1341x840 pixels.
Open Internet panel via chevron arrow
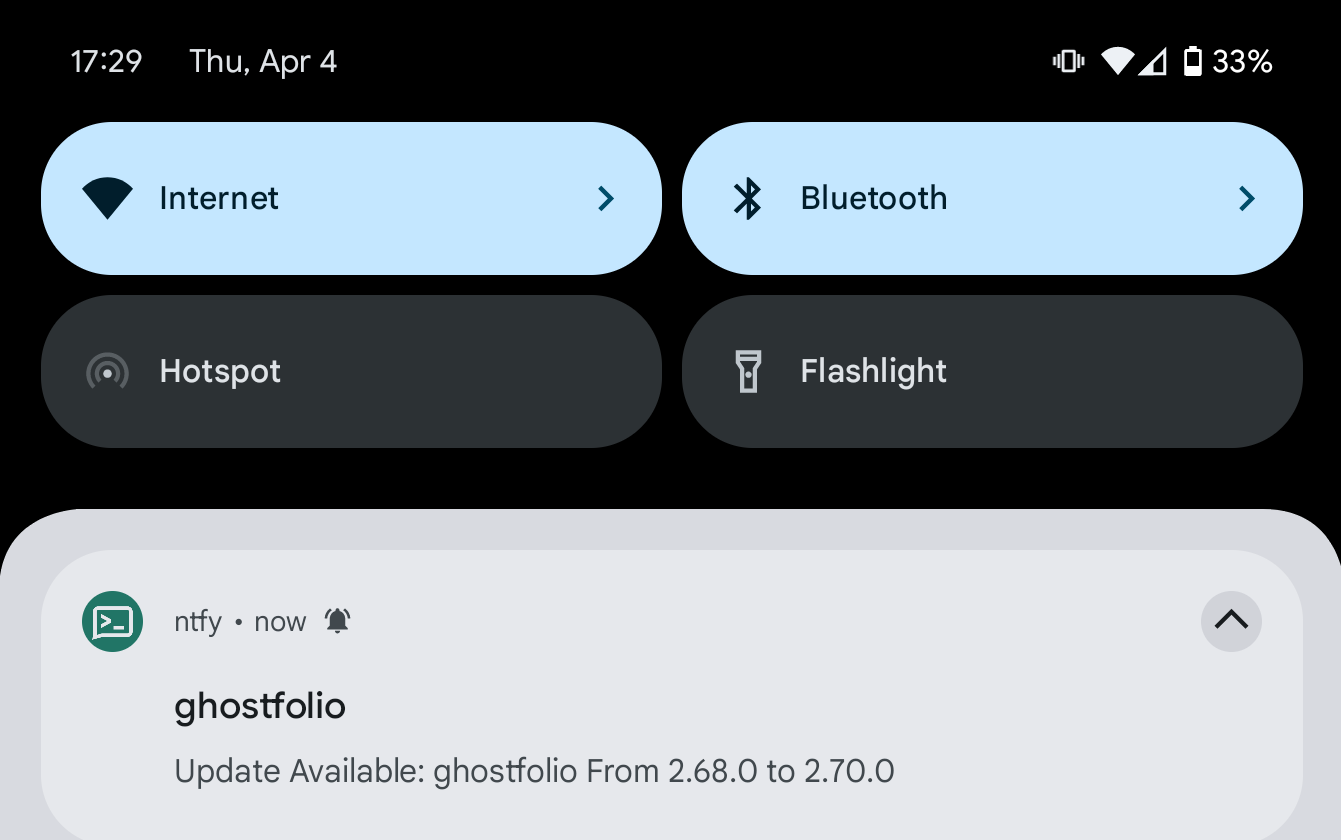coord(605,198)
